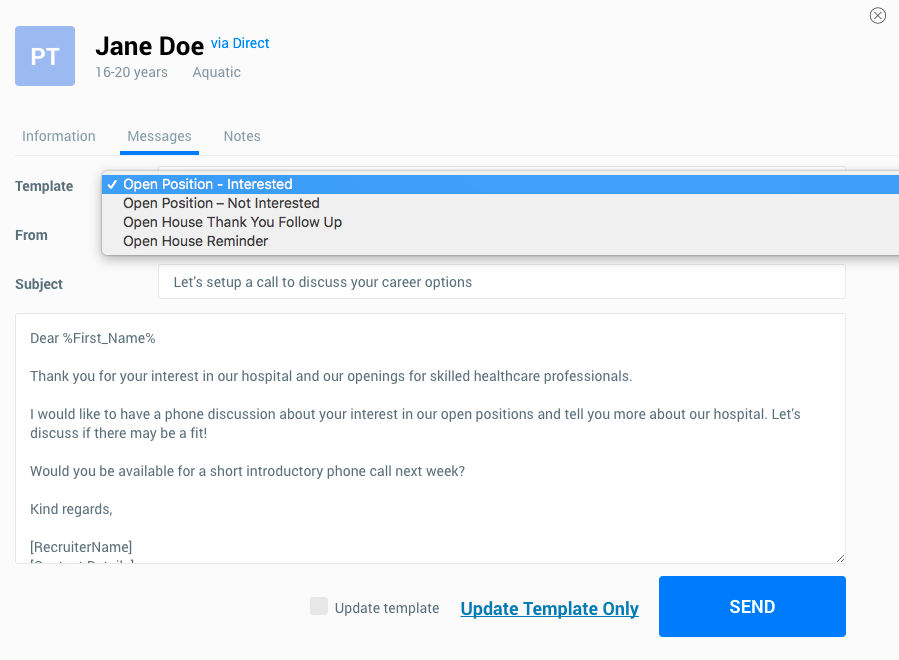Grab the message box resize handle
The height and width of the screenshot is (660, 899).
839,557
